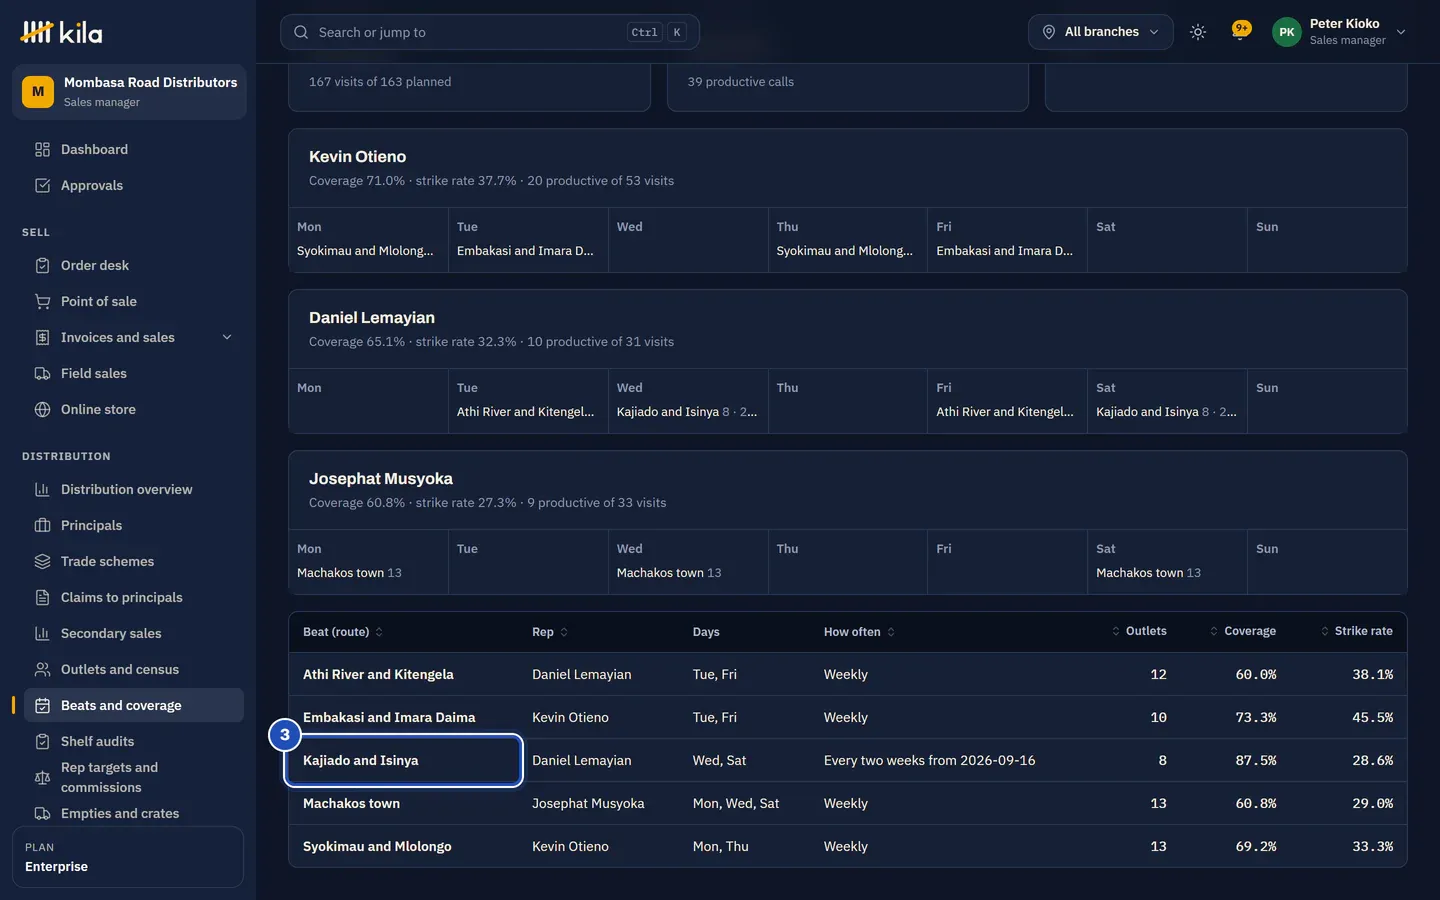Image resolution: width=1440 pixels, height=900 pixels.
Task: Sort table by Coverage column
Action: tap(1242, 631)
